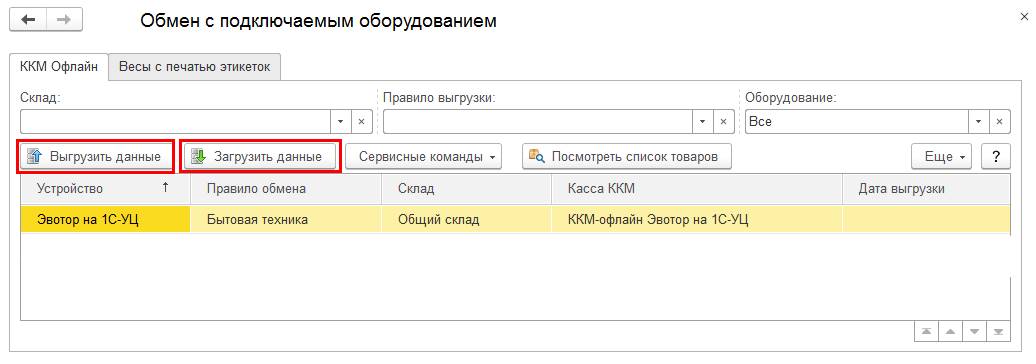Image resolution: width=1036 pixels, height=364 pixels.
Task: Open the Весы с печатью этикеток tab
Action: (x=195, y=67)
